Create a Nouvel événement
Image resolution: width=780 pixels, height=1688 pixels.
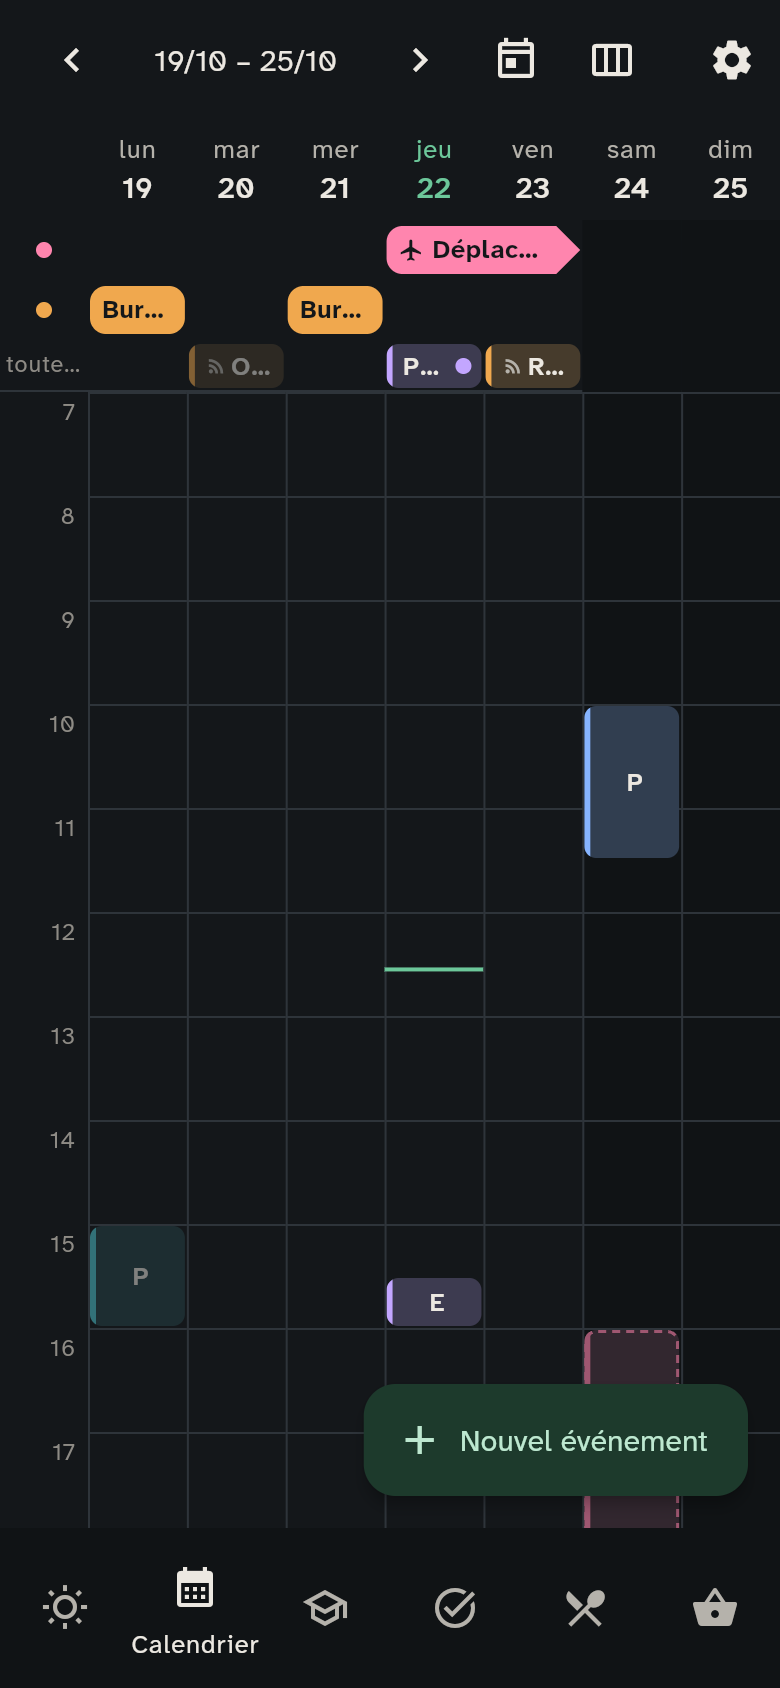(x=556, y=1440)
